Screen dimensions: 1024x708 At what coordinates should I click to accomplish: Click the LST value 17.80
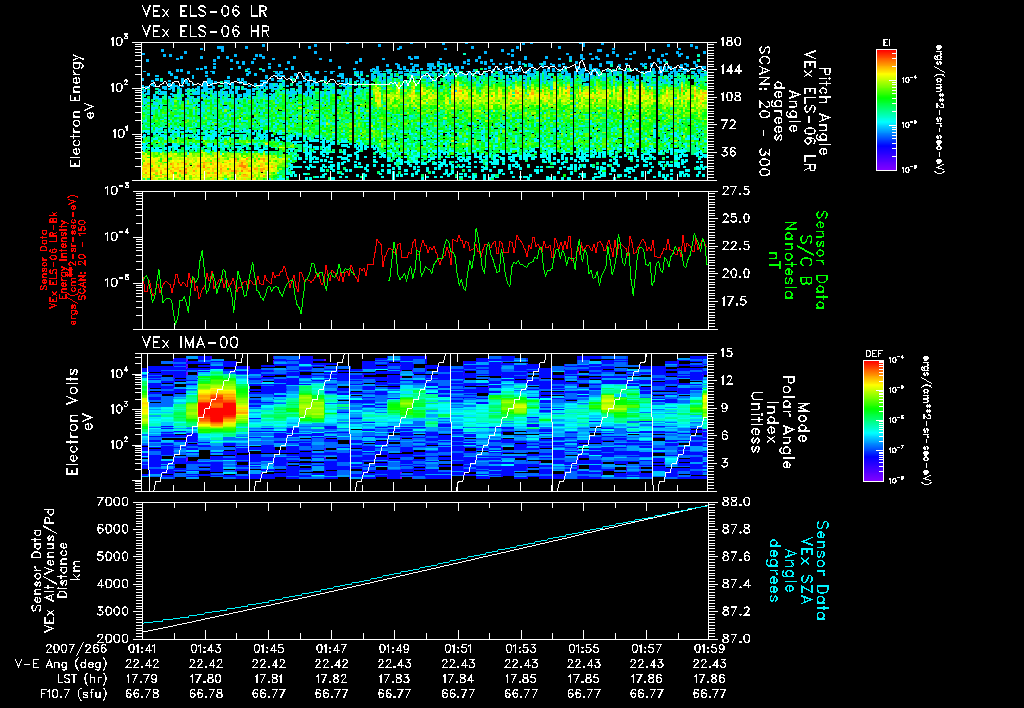pyautogui.click(x=206, y=679)
